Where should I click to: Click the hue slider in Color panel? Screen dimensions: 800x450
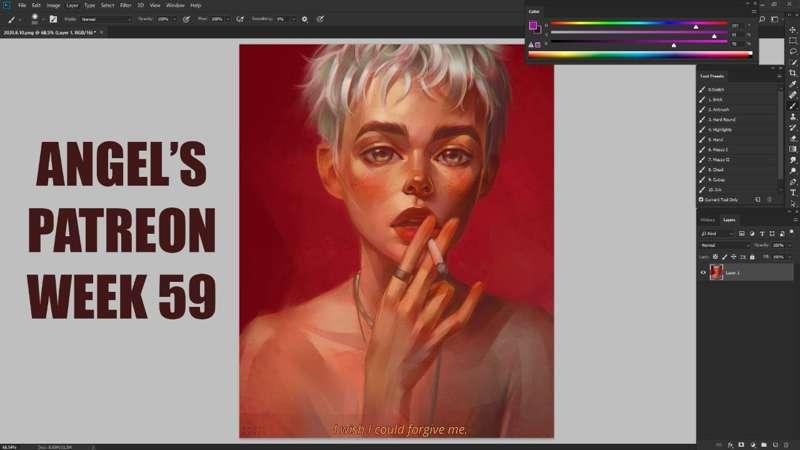coord(639,23)
